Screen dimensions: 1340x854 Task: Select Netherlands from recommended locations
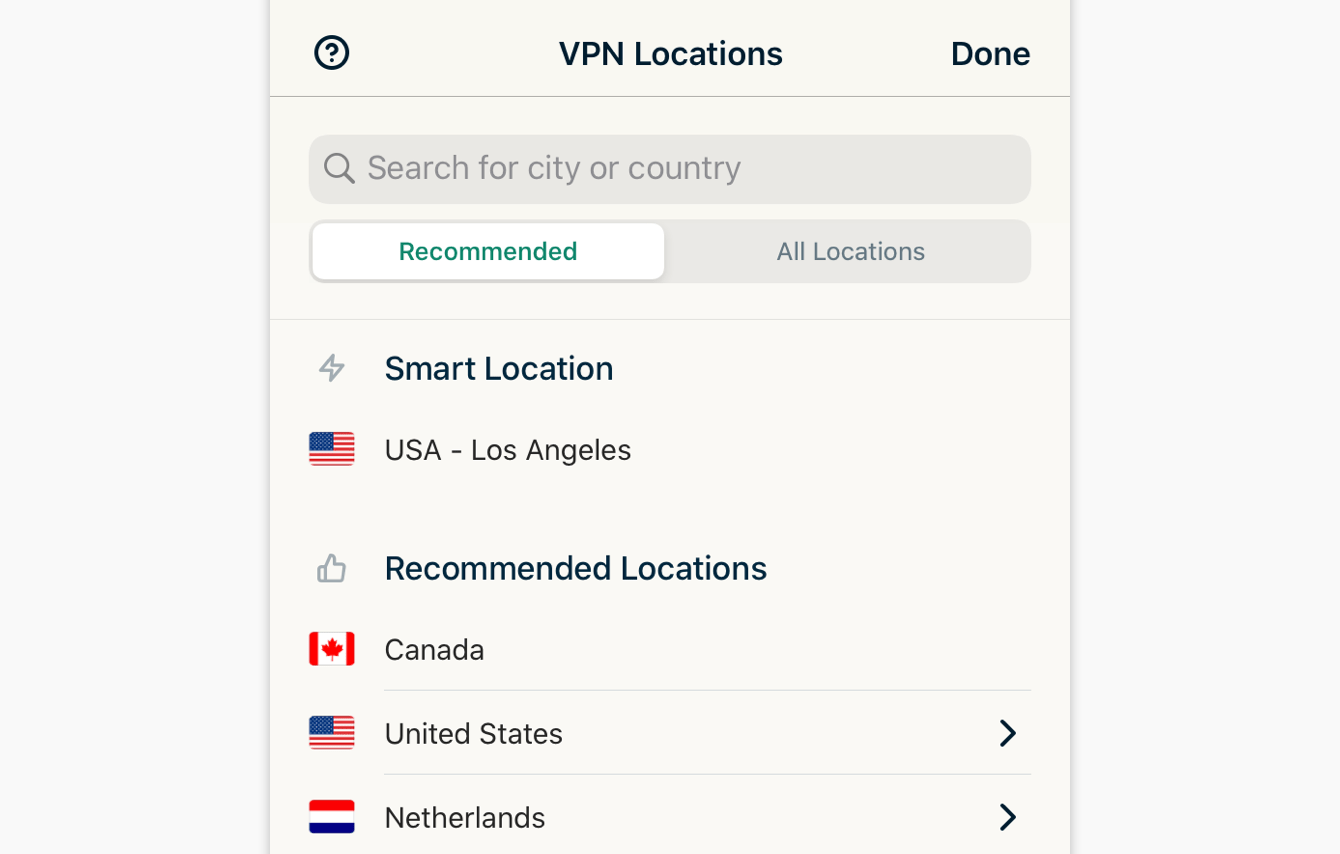(464, 817)
